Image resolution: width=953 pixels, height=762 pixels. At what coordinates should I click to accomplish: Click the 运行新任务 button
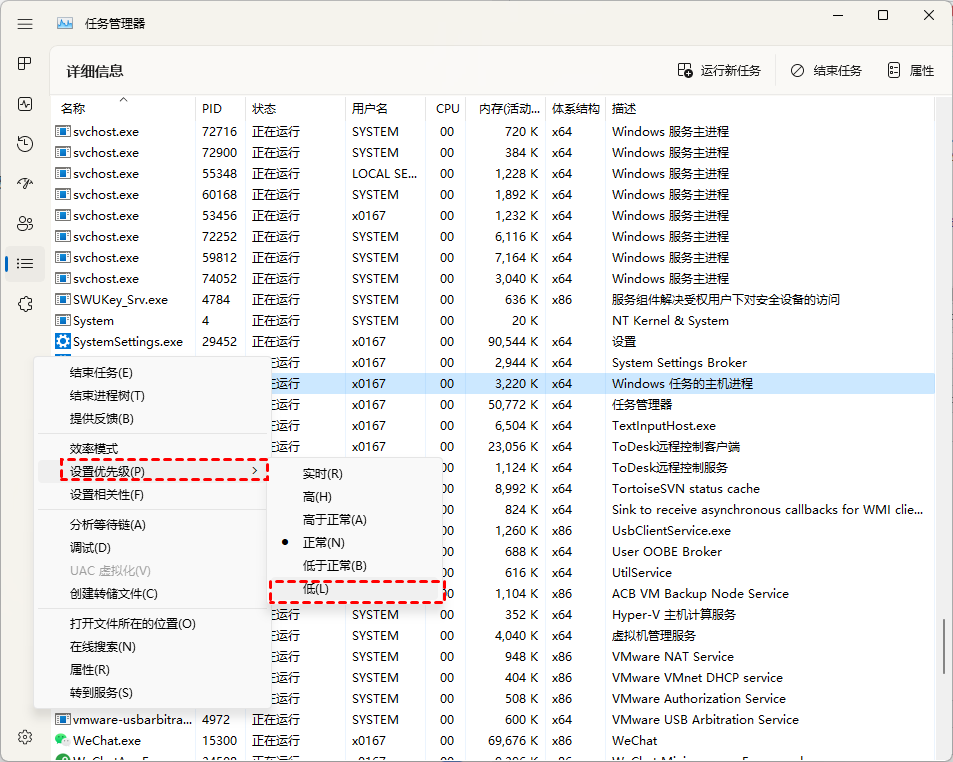tap(719, 71)
